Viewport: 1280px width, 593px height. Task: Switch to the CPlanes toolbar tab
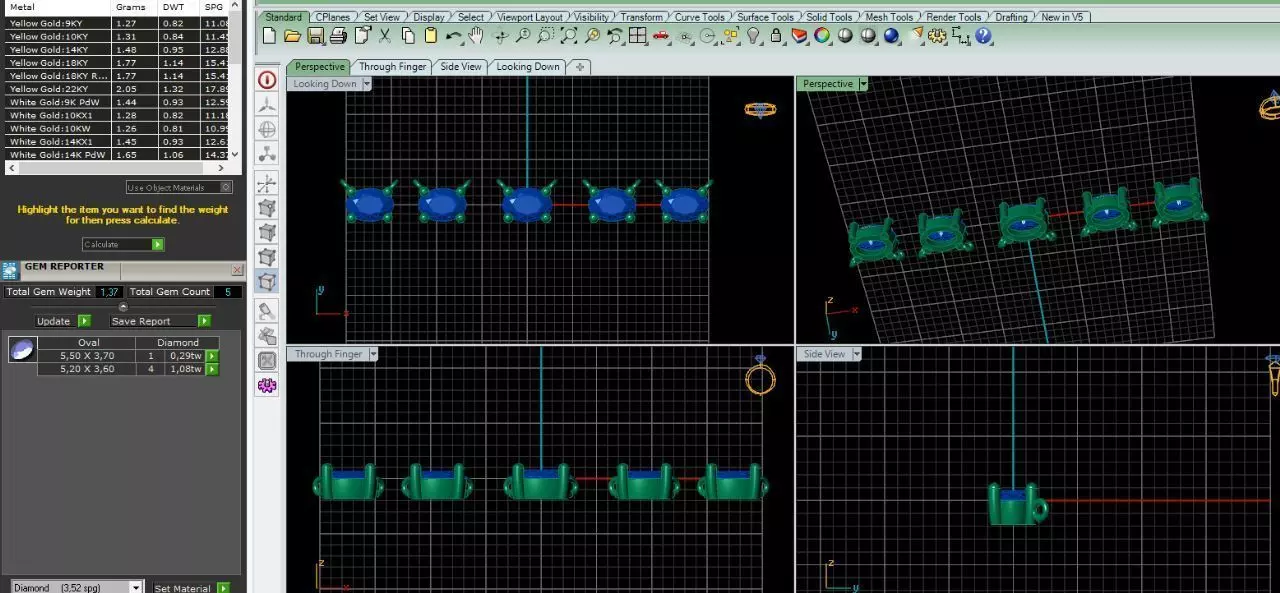(x=333, y=17)
